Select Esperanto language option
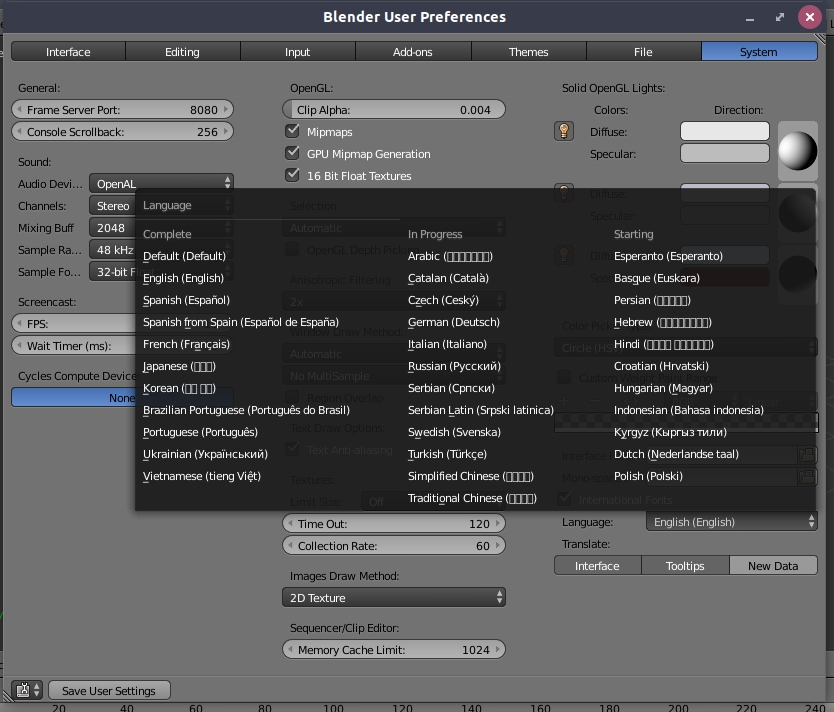Viewport: 834px width, 712px height. coord(668,256)
